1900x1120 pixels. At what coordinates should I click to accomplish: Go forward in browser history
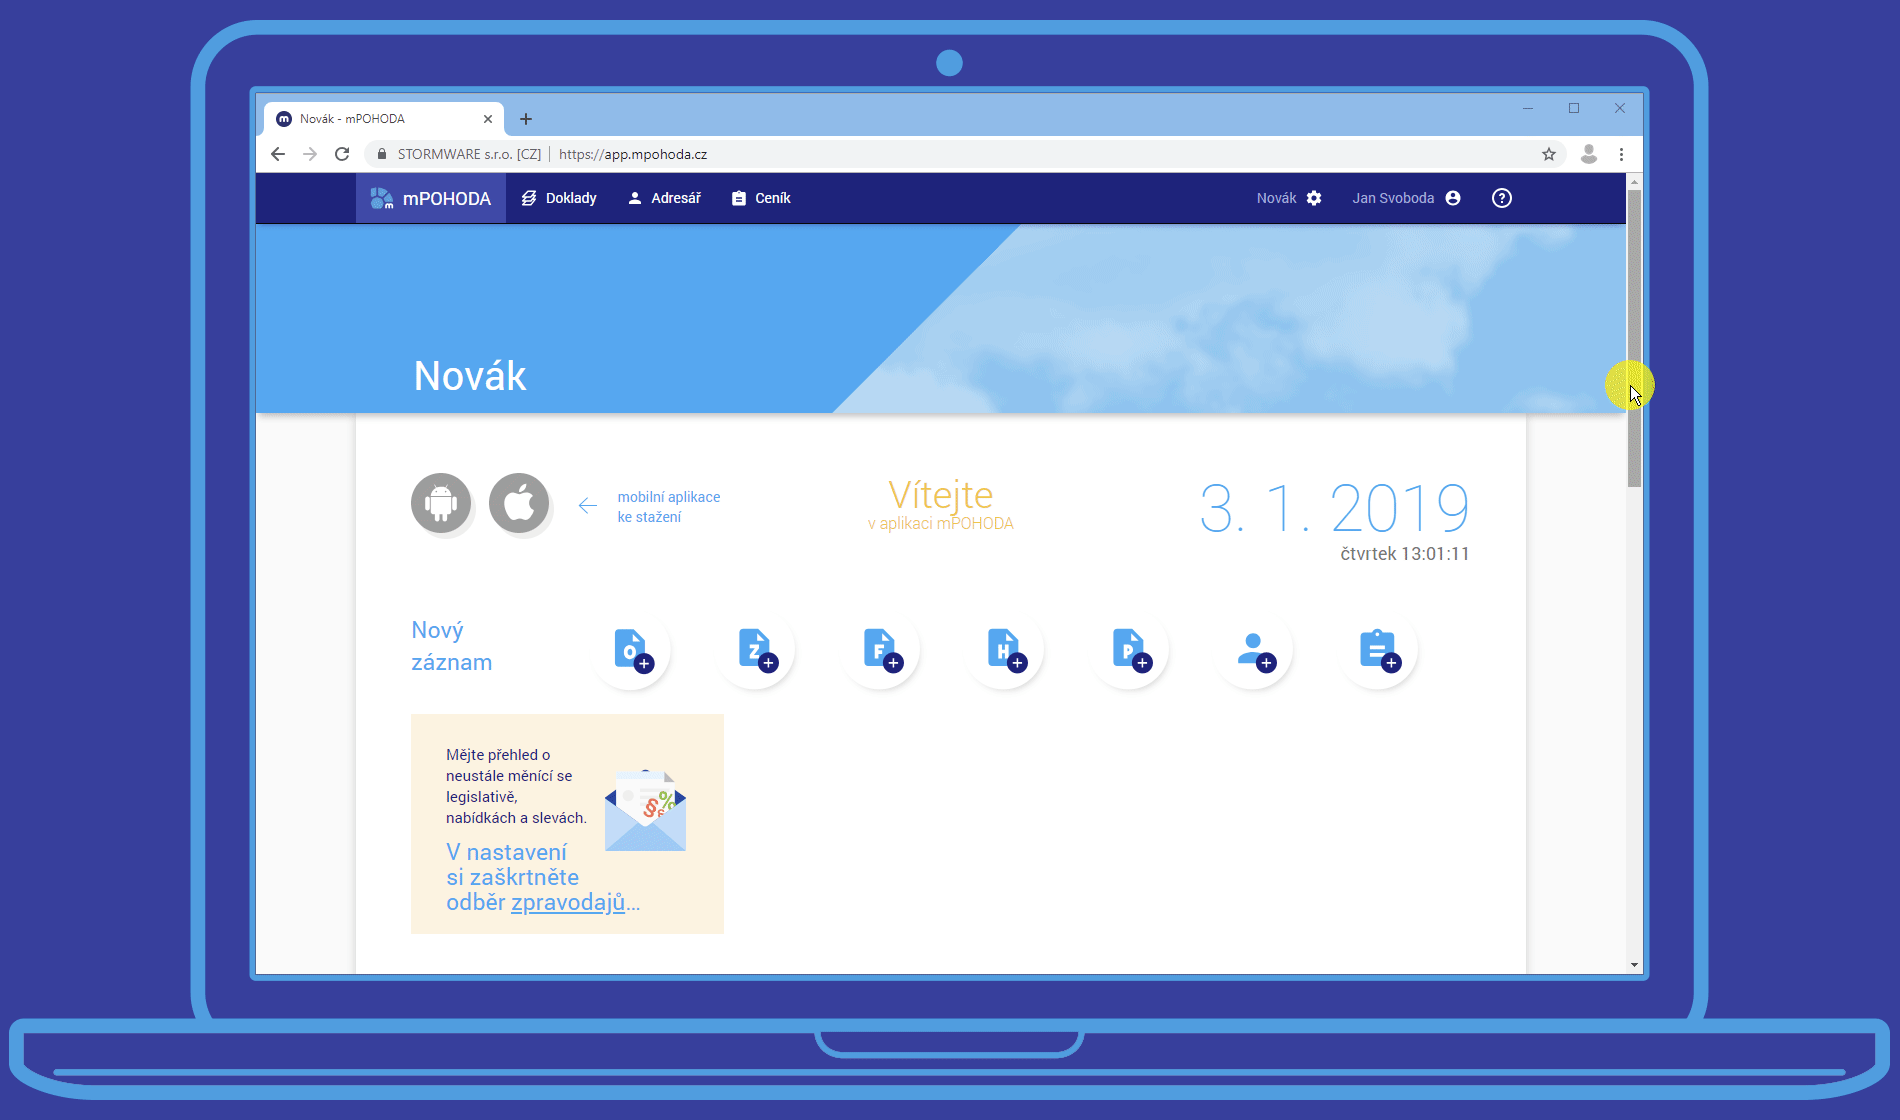(x=310, y=154)
